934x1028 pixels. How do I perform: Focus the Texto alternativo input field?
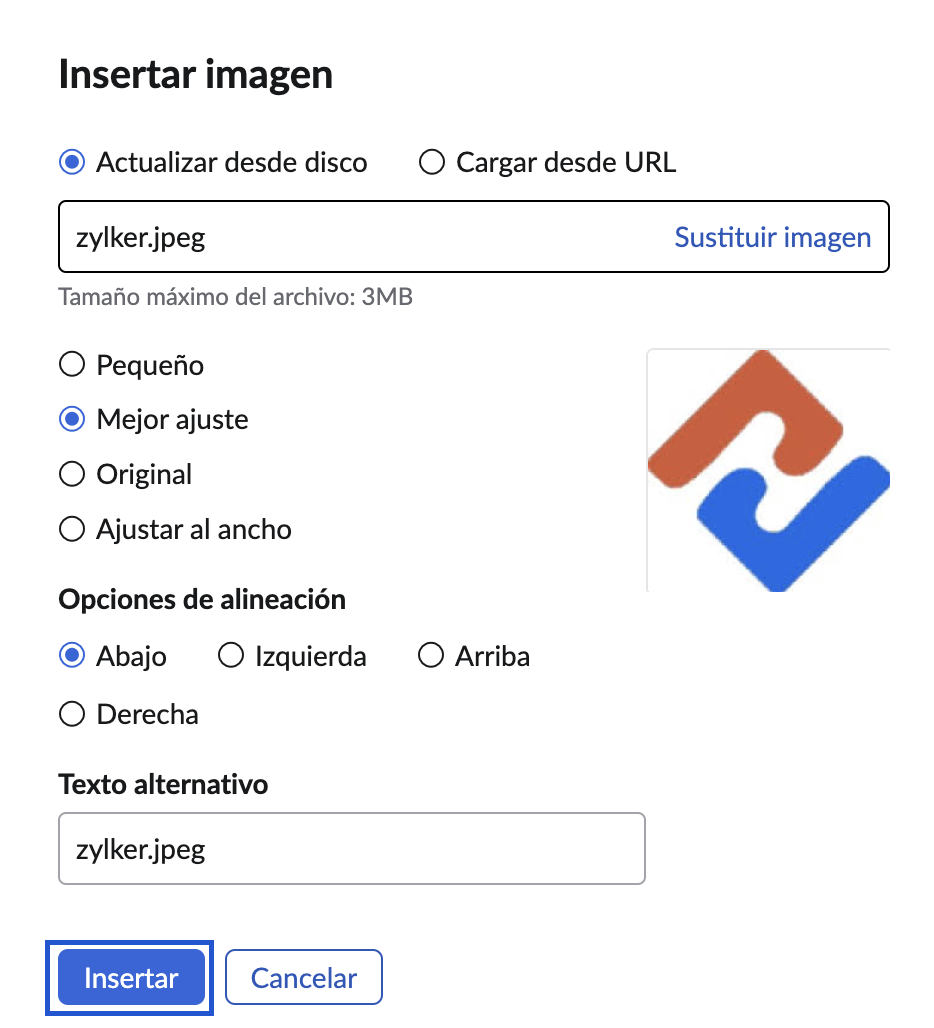click(352, 849)
